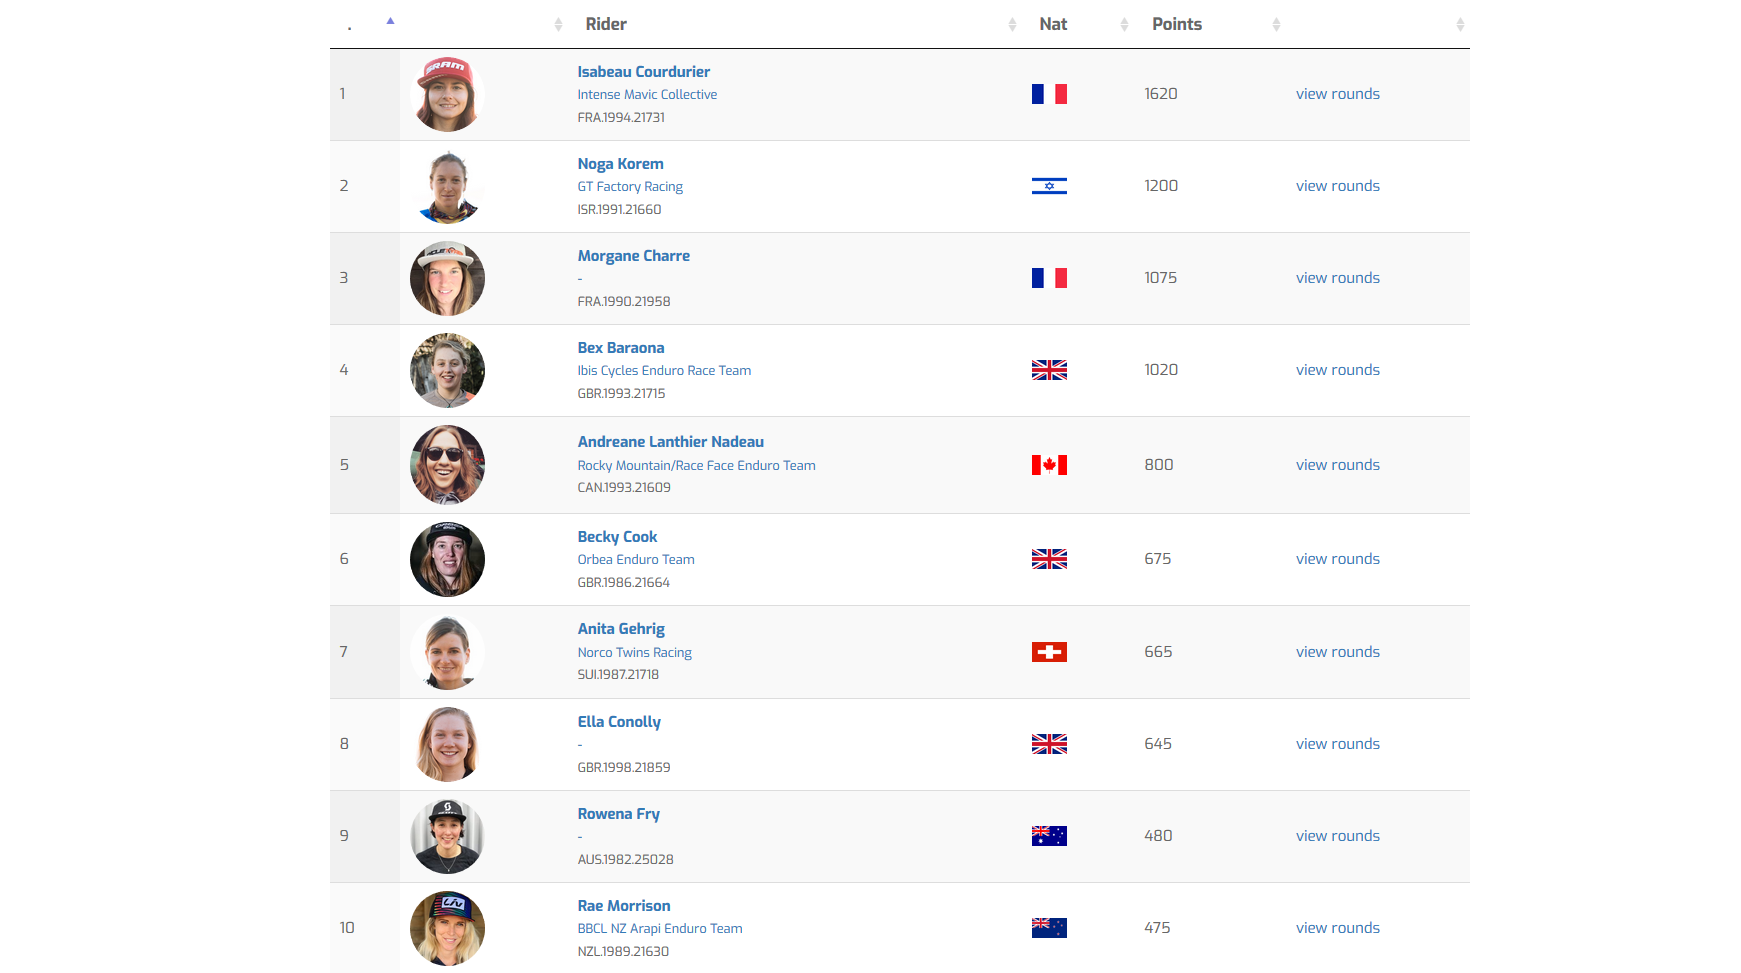This screenshot has width=1741, height=973.
Task: Click the UK flag beside Bex Baraona
Action: (1049, 370)
